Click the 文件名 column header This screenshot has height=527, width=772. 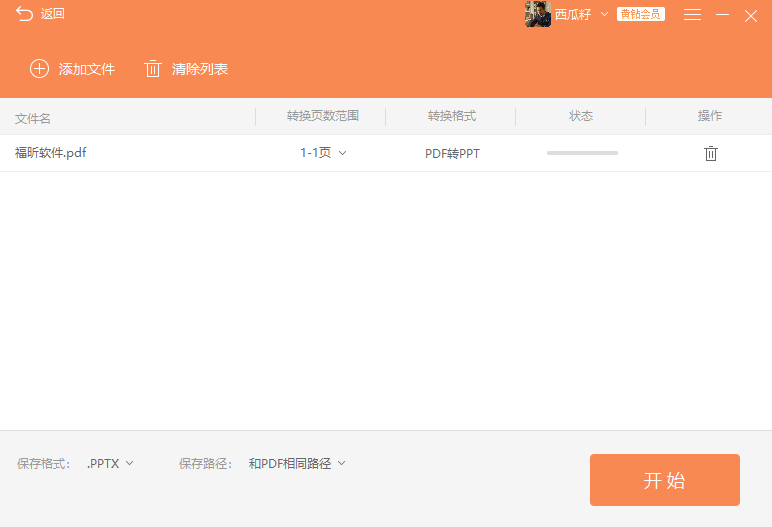click(x=32, y=118)
